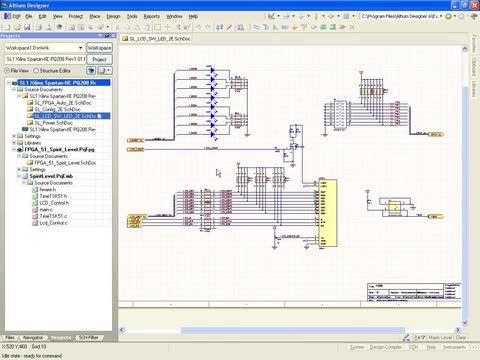Click the view options icon beside Structure Editor
The height and width of the screenshot is (360, 480).
tap(91, 71)
